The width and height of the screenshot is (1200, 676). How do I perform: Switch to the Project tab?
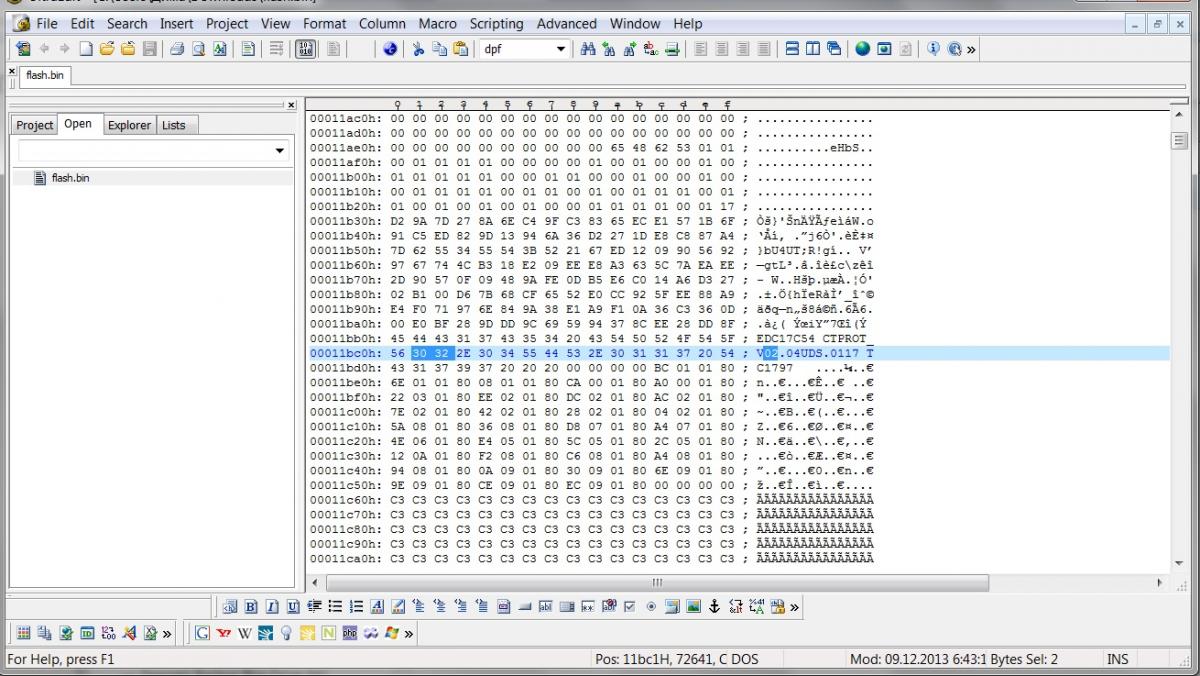(x=34, y=125)
